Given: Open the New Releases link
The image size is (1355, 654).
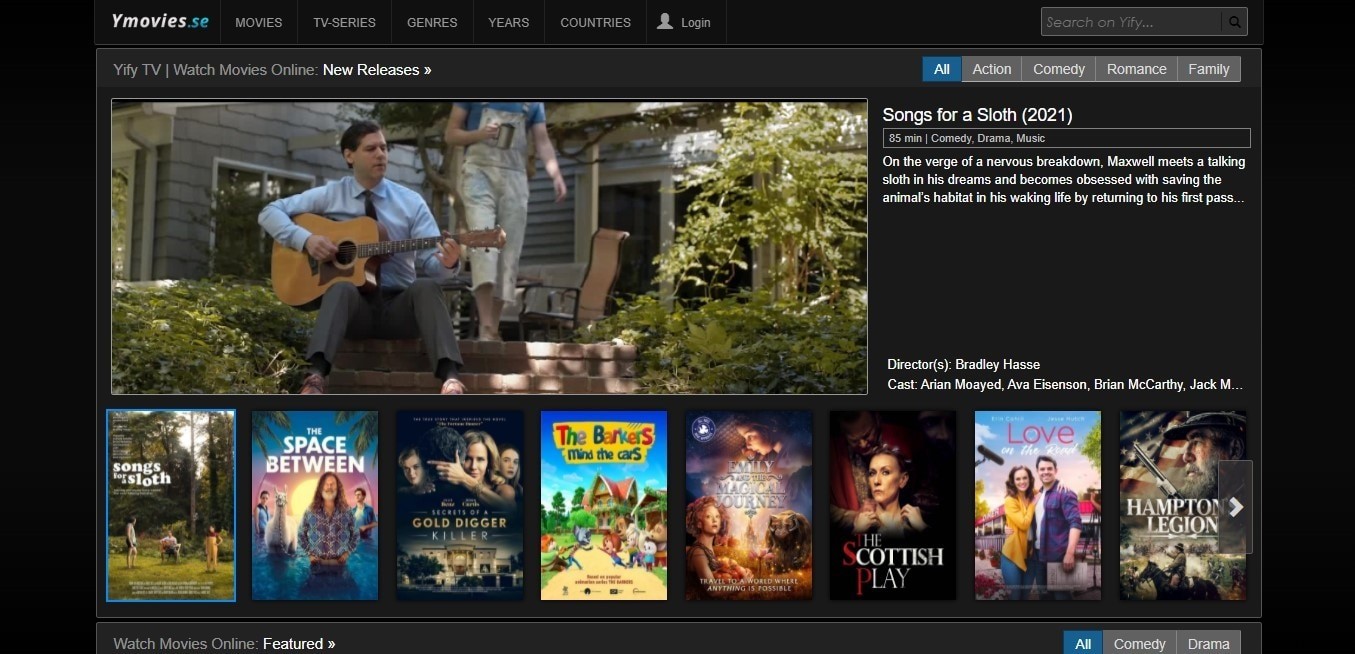Looking at the screenshot, I should pos(371,70).
